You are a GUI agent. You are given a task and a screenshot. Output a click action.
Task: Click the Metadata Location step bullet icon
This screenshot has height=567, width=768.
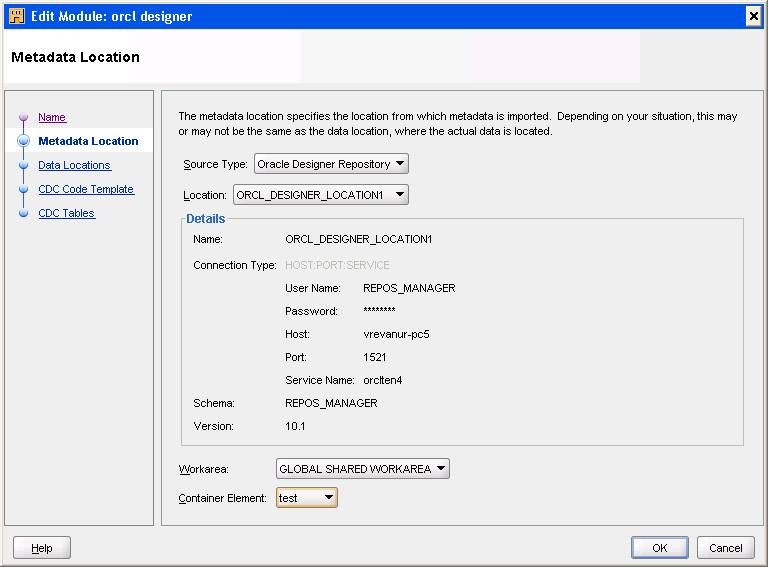coord(23,142)
